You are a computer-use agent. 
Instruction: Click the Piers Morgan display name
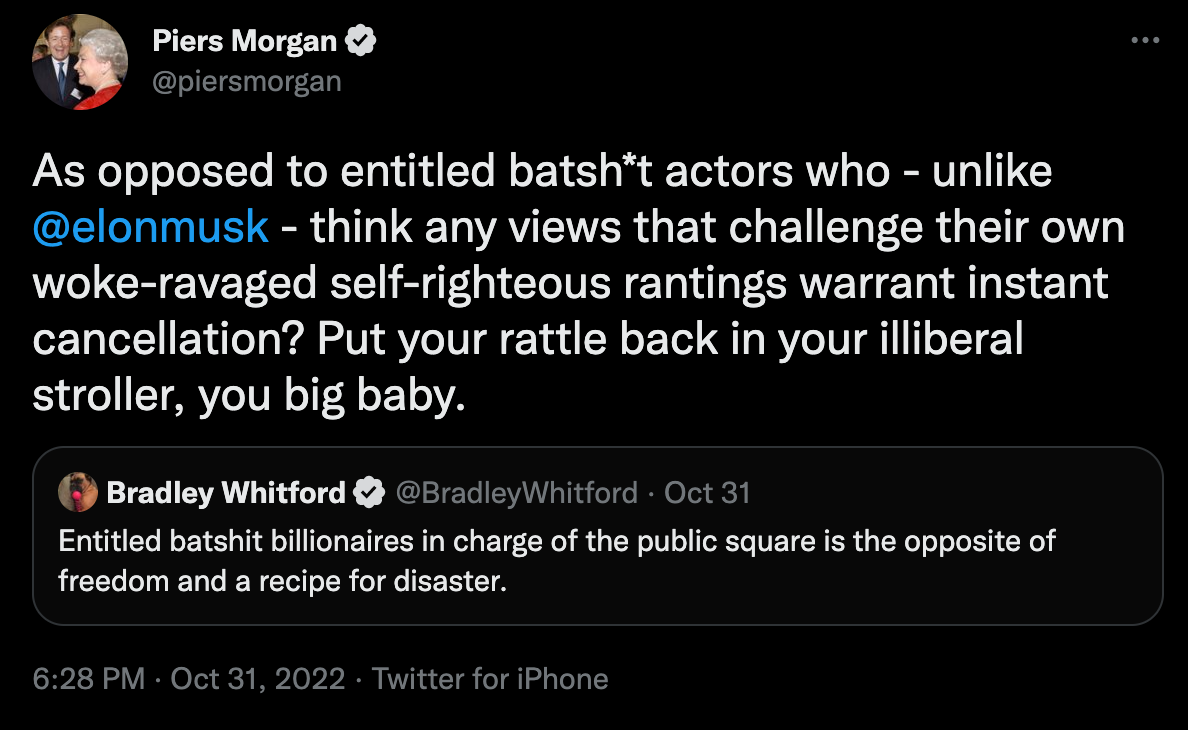pos(246,41)
